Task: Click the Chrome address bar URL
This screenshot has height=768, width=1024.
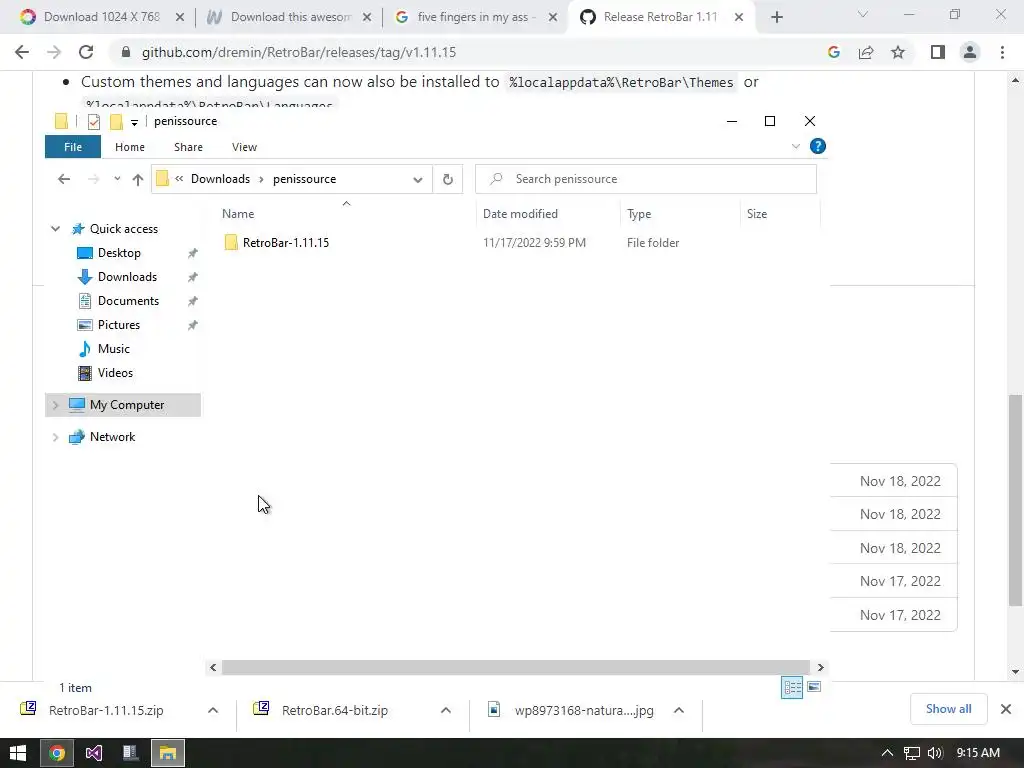Action: 298,52
